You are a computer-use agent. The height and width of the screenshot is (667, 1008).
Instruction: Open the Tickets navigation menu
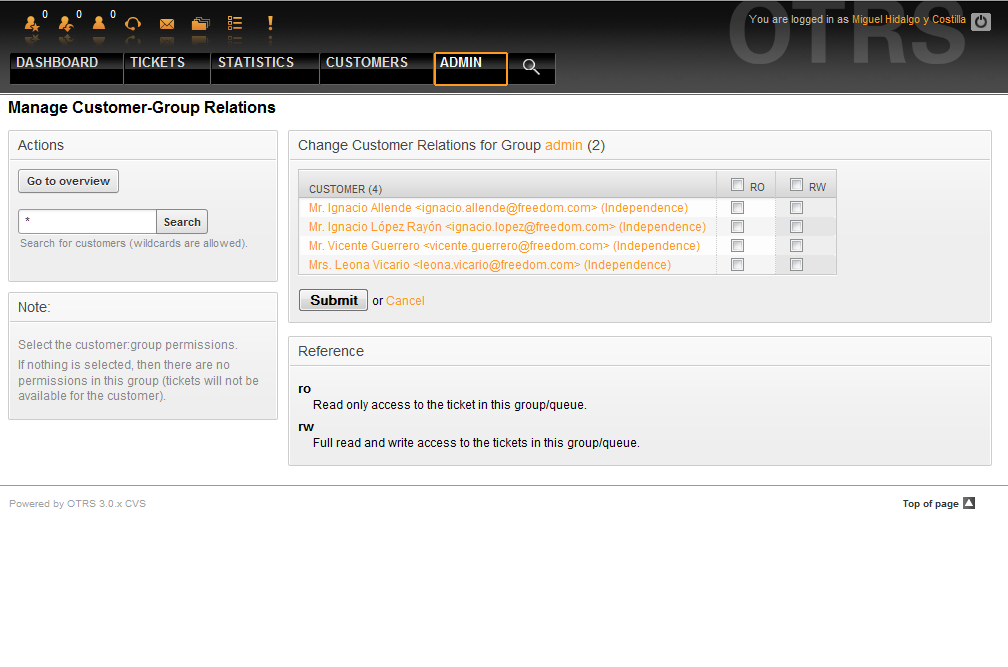[157, 63]
